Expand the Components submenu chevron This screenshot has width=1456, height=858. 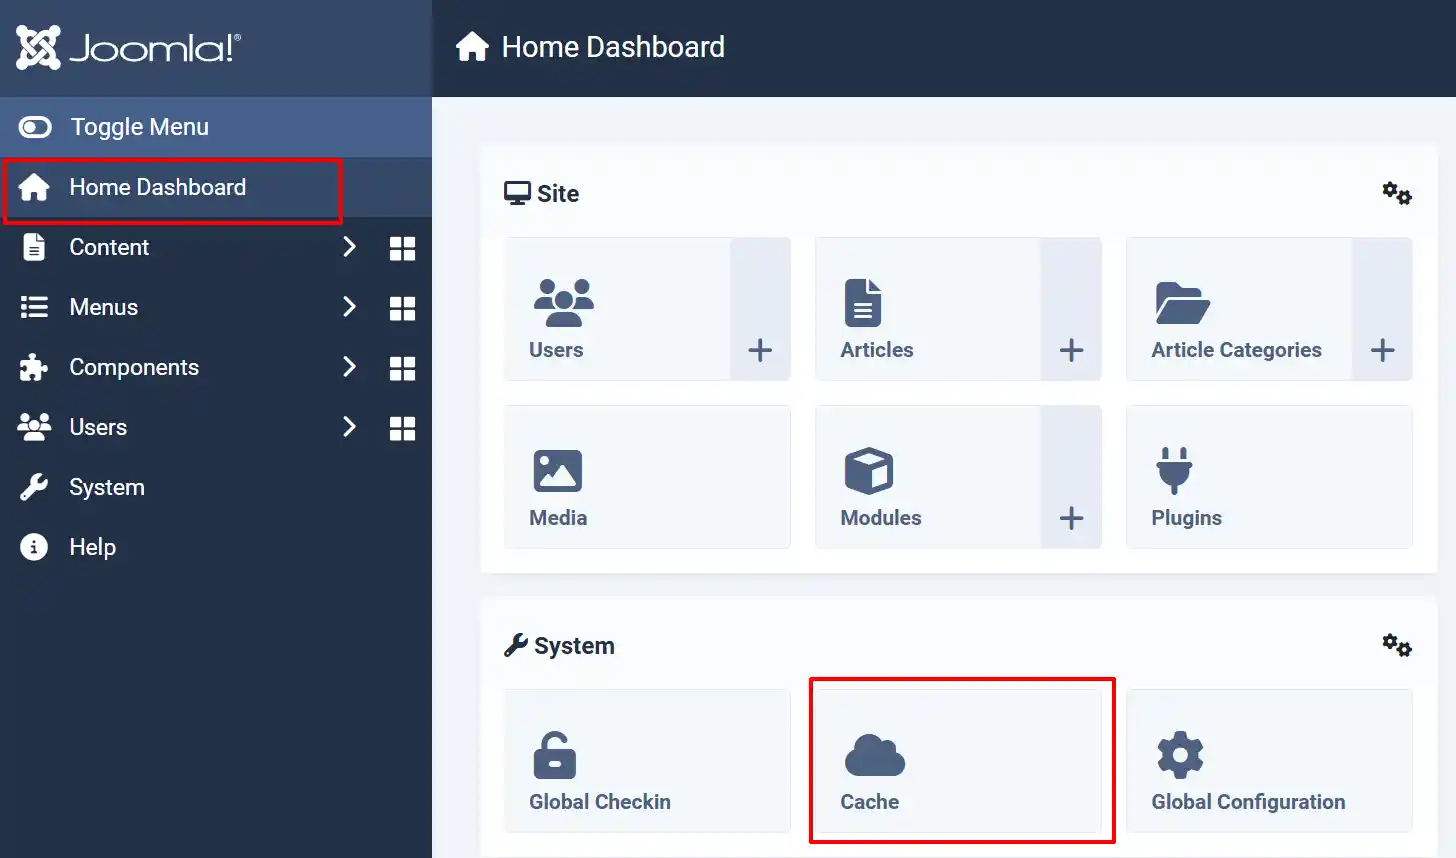pos(349,367)
